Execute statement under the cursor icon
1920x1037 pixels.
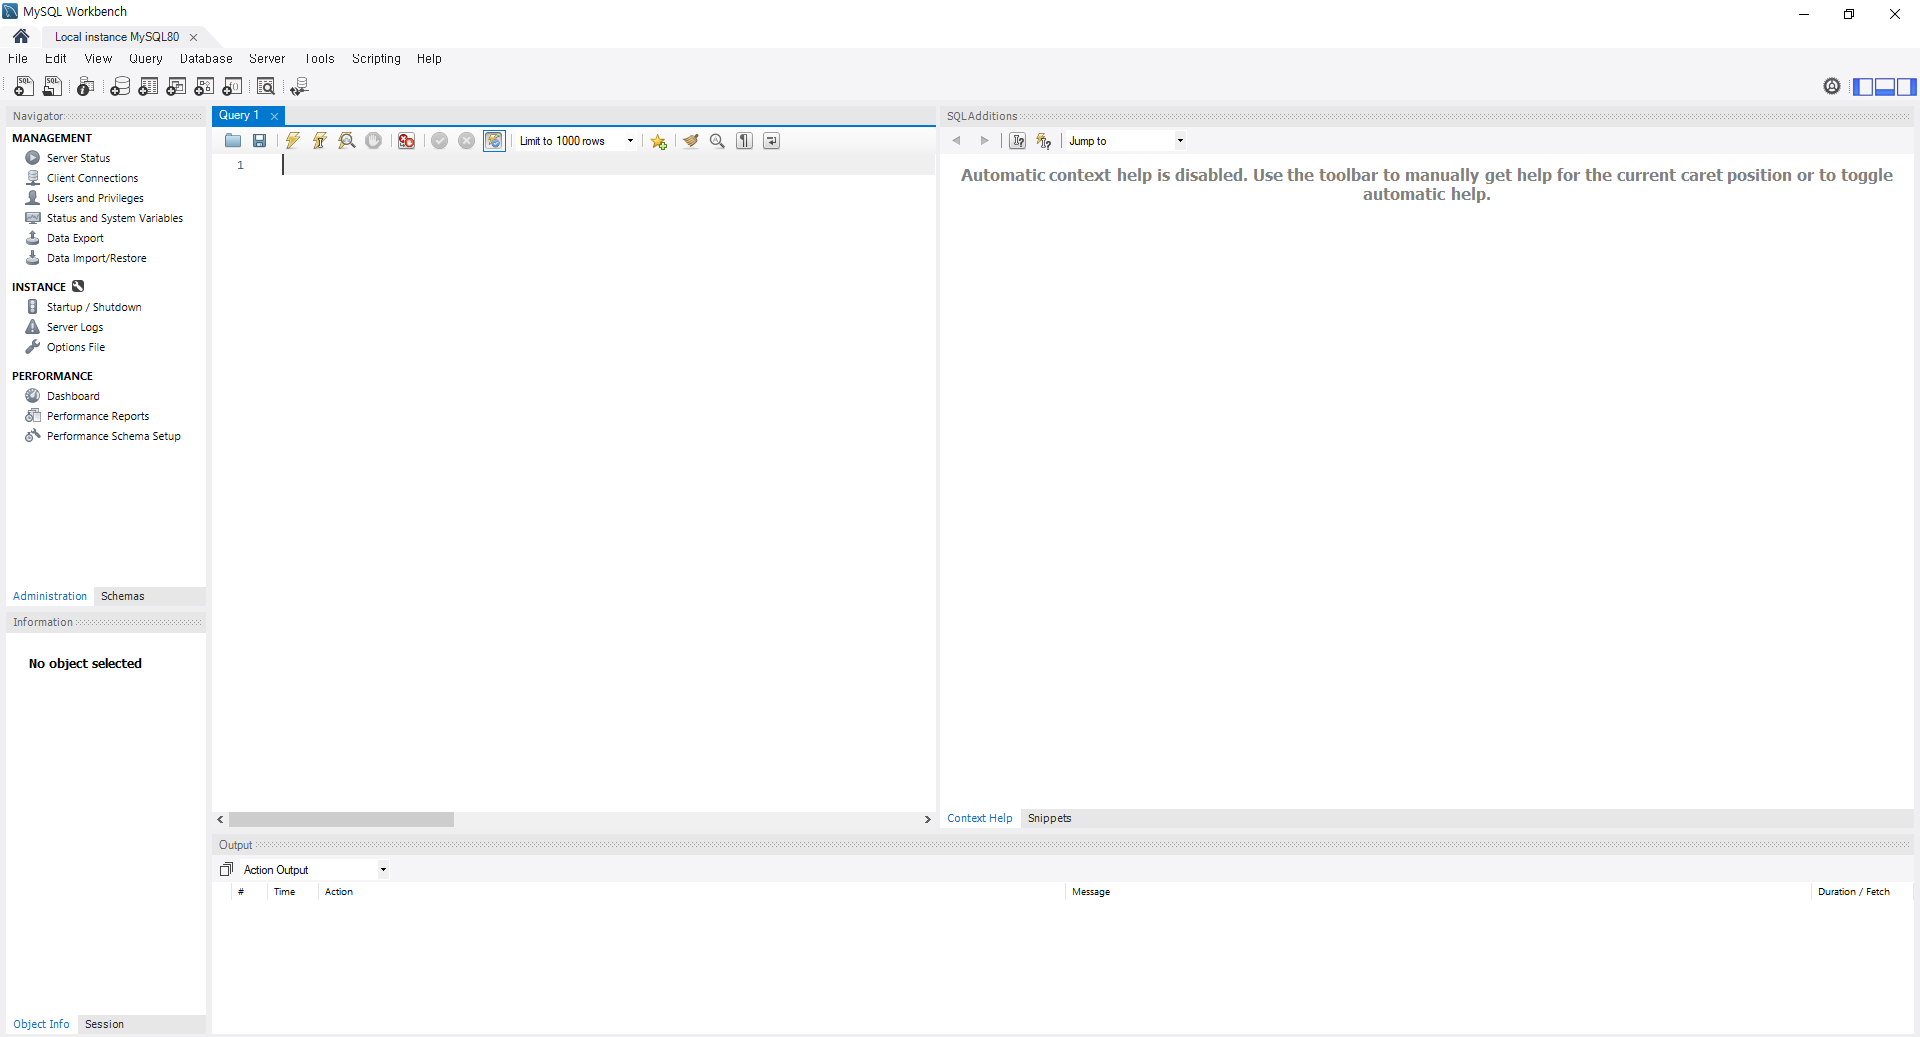pyautogui.click(x=320, y=141)
